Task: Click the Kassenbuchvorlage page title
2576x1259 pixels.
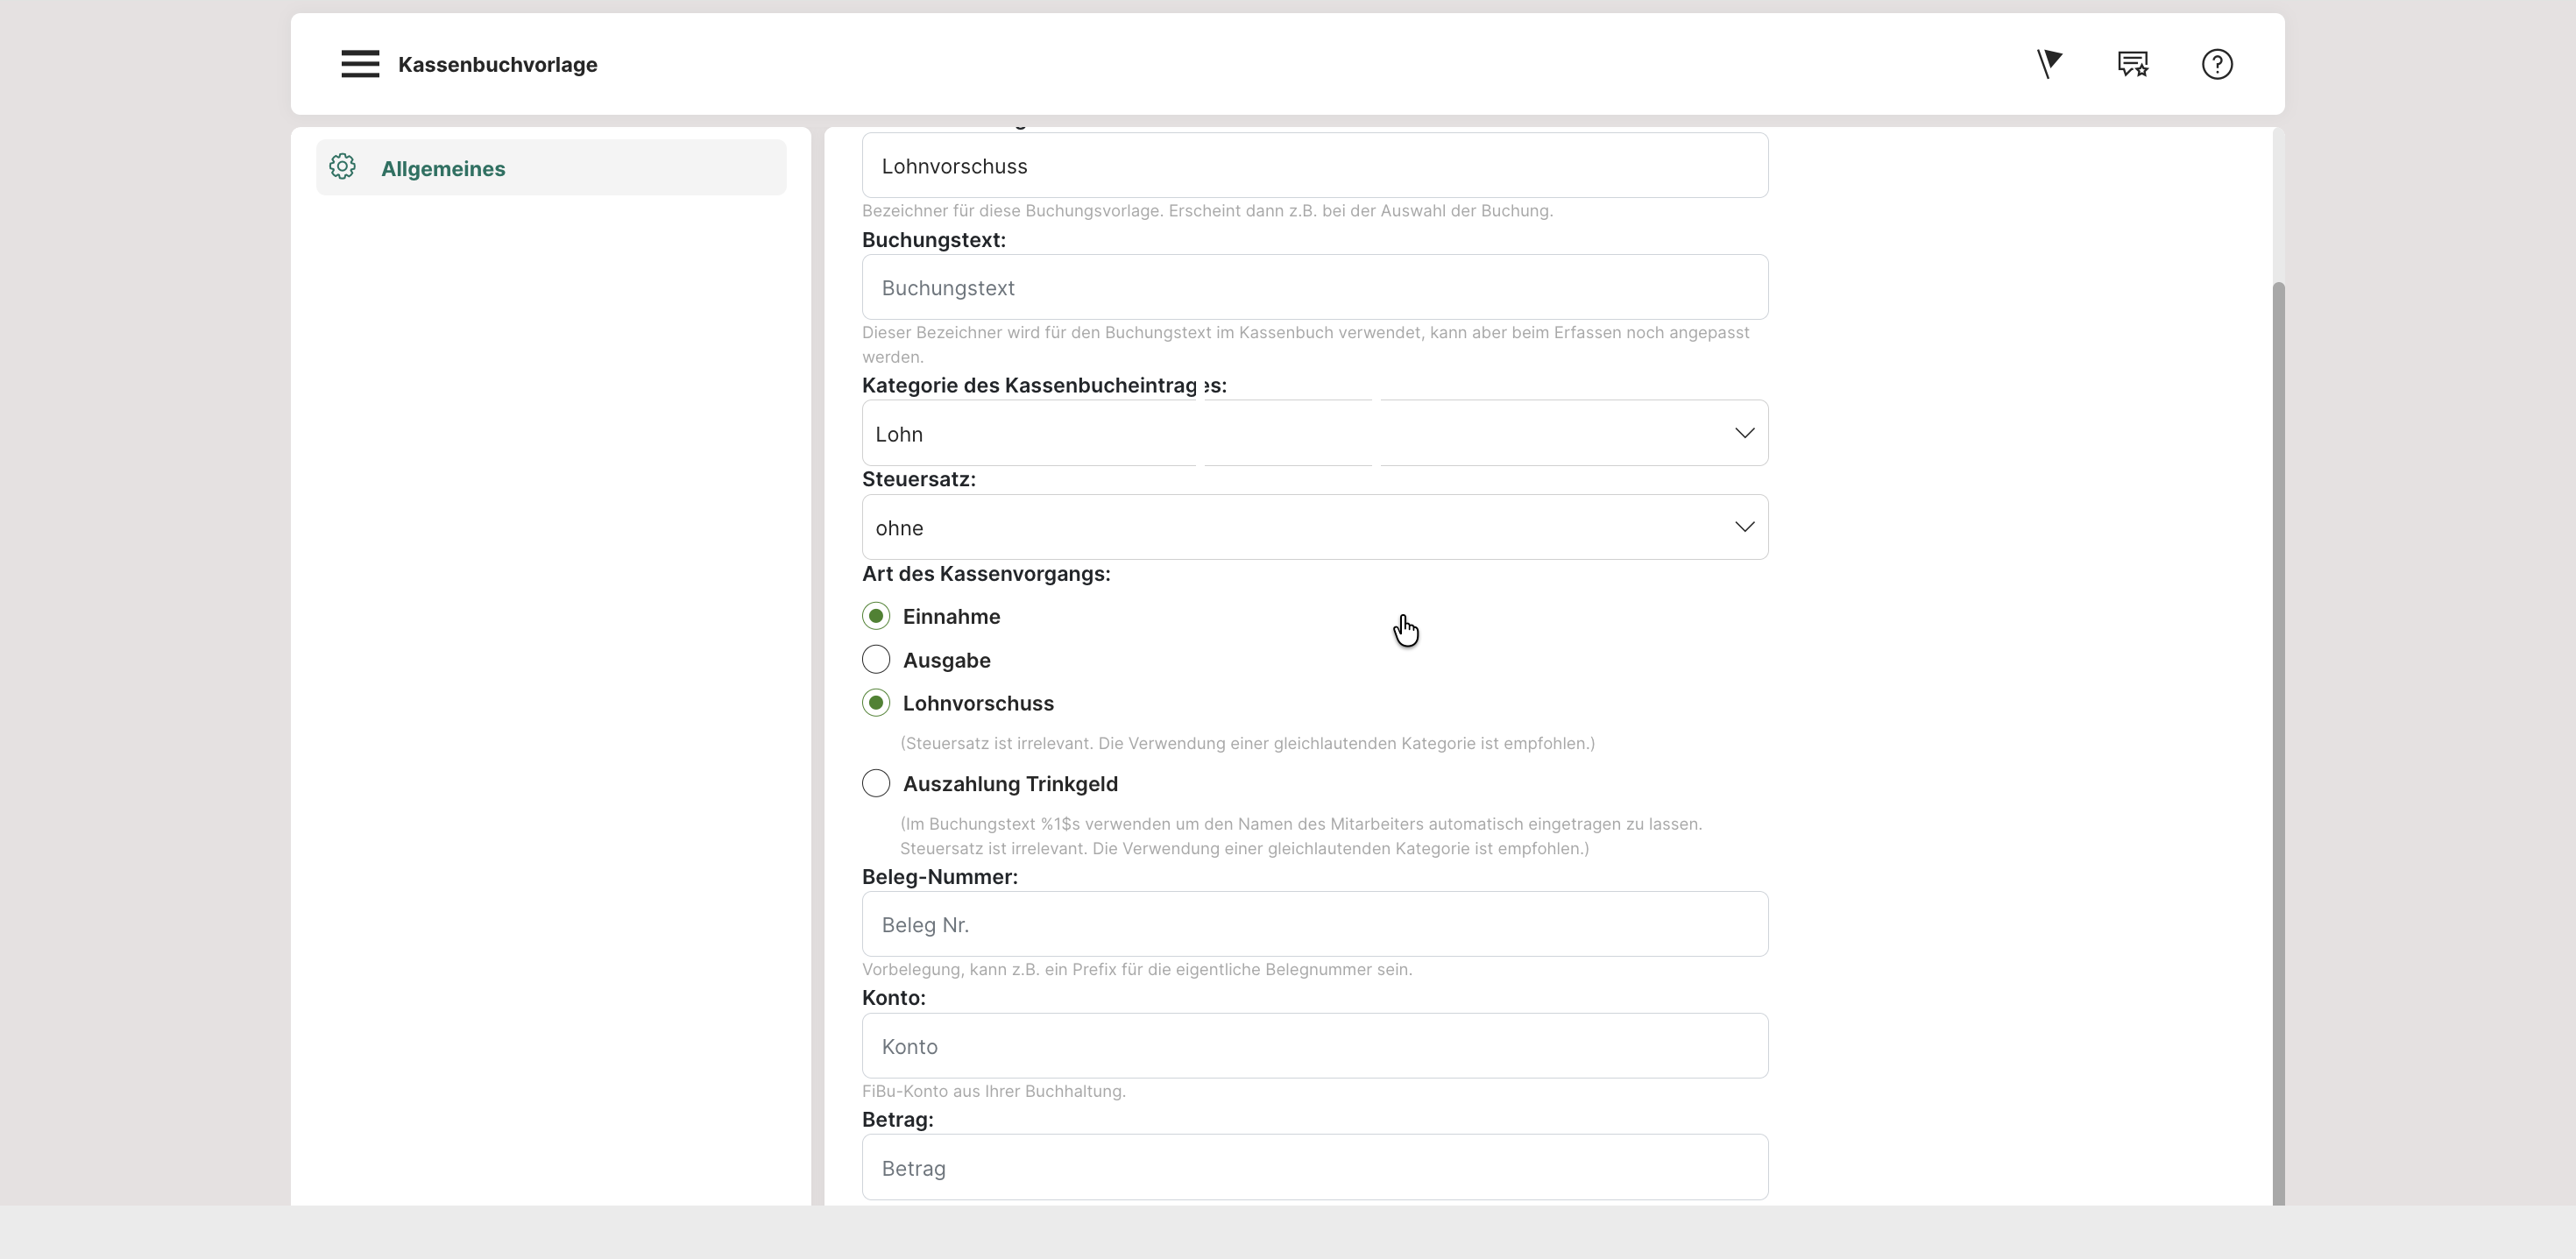Action: tap(497, 65)
